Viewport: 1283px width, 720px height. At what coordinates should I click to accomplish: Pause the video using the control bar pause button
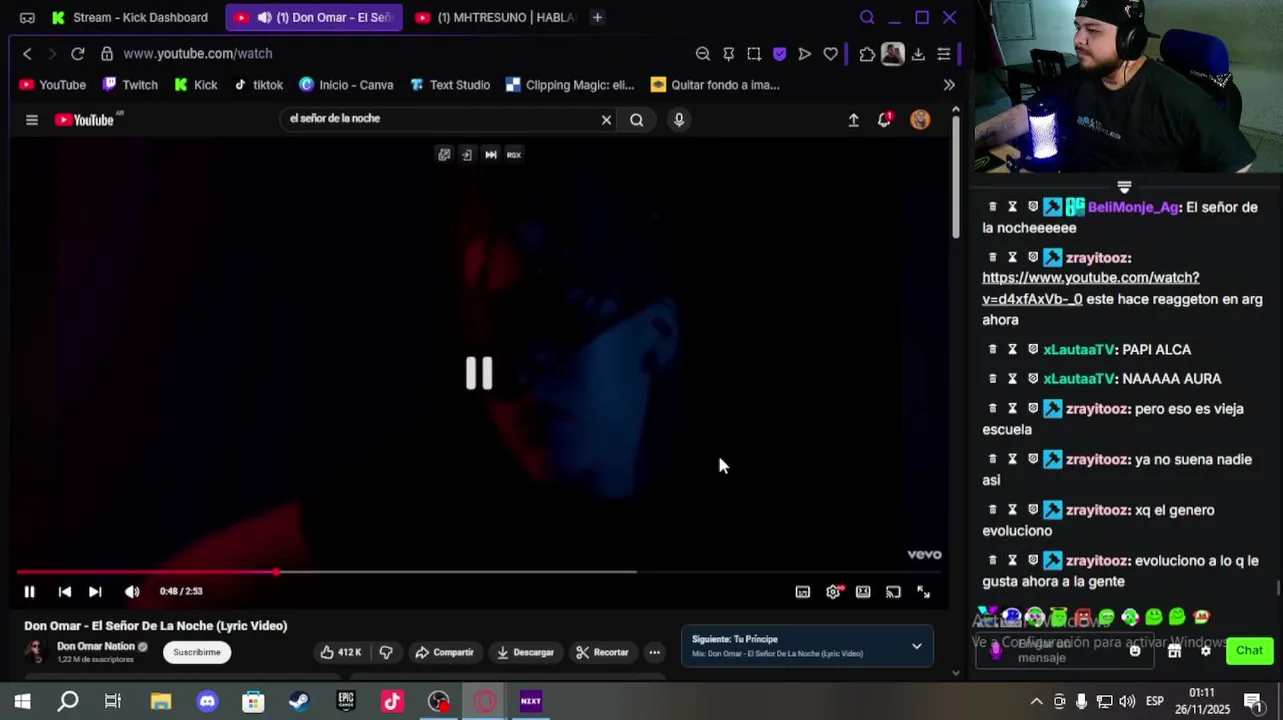tap(29, 592)
